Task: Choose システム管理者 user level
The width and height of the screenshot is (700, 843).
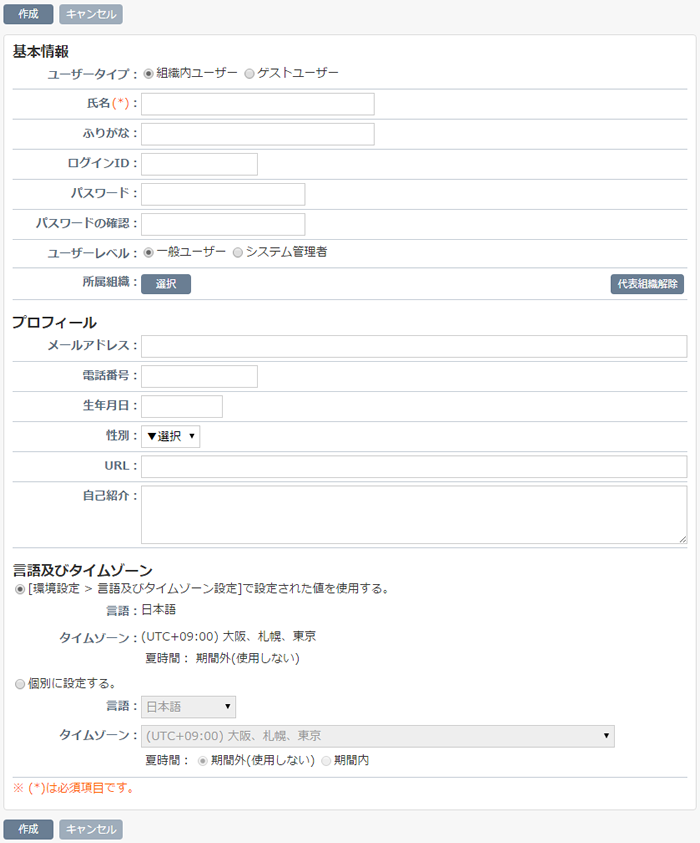Action: click(x=238, y=252)
